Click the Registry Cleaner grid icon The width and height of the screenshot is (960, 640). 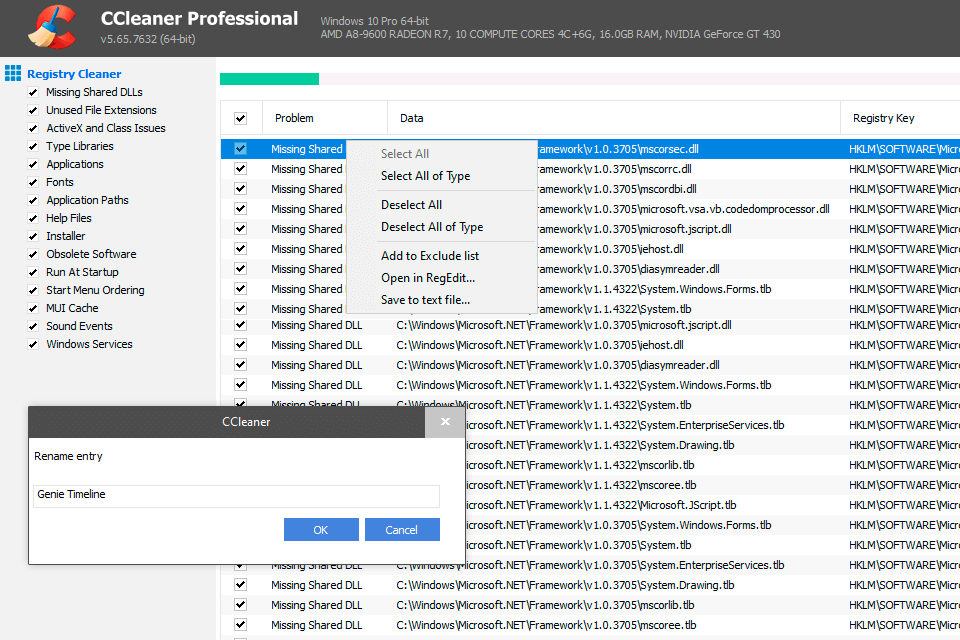click(x=13, y=73)
